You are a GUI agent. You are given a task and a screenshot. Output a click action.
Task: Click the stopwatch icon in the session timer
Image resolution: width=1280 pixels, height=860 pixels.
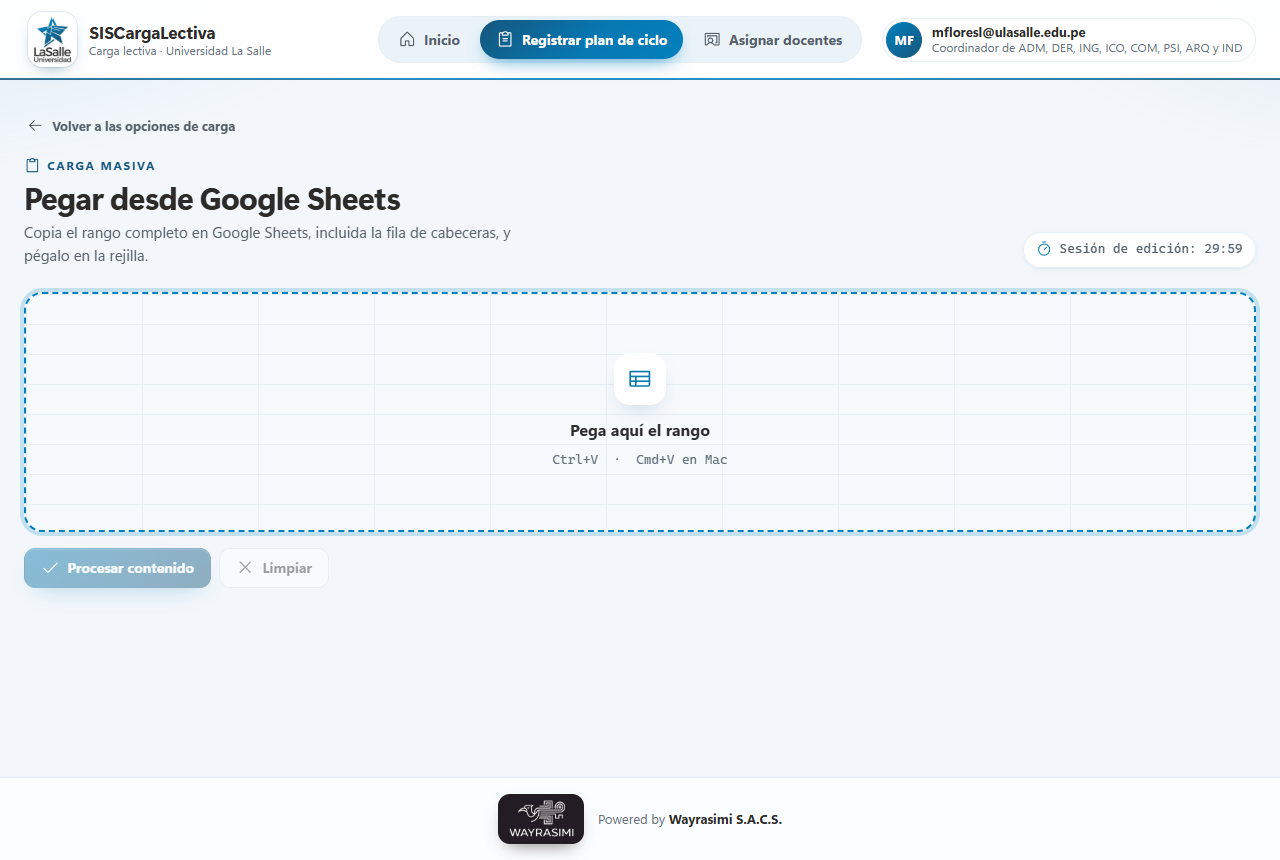(x=1044, y=249)
